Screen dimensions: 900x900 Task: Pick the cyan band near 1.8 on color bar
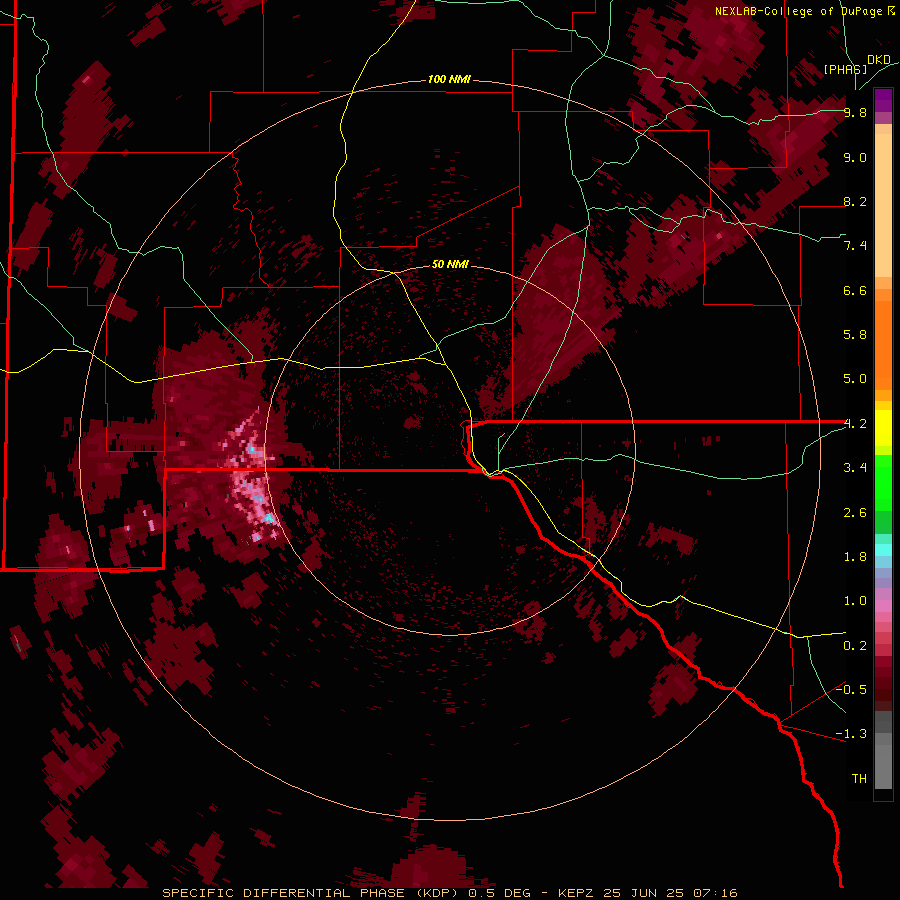coord(883,550)
